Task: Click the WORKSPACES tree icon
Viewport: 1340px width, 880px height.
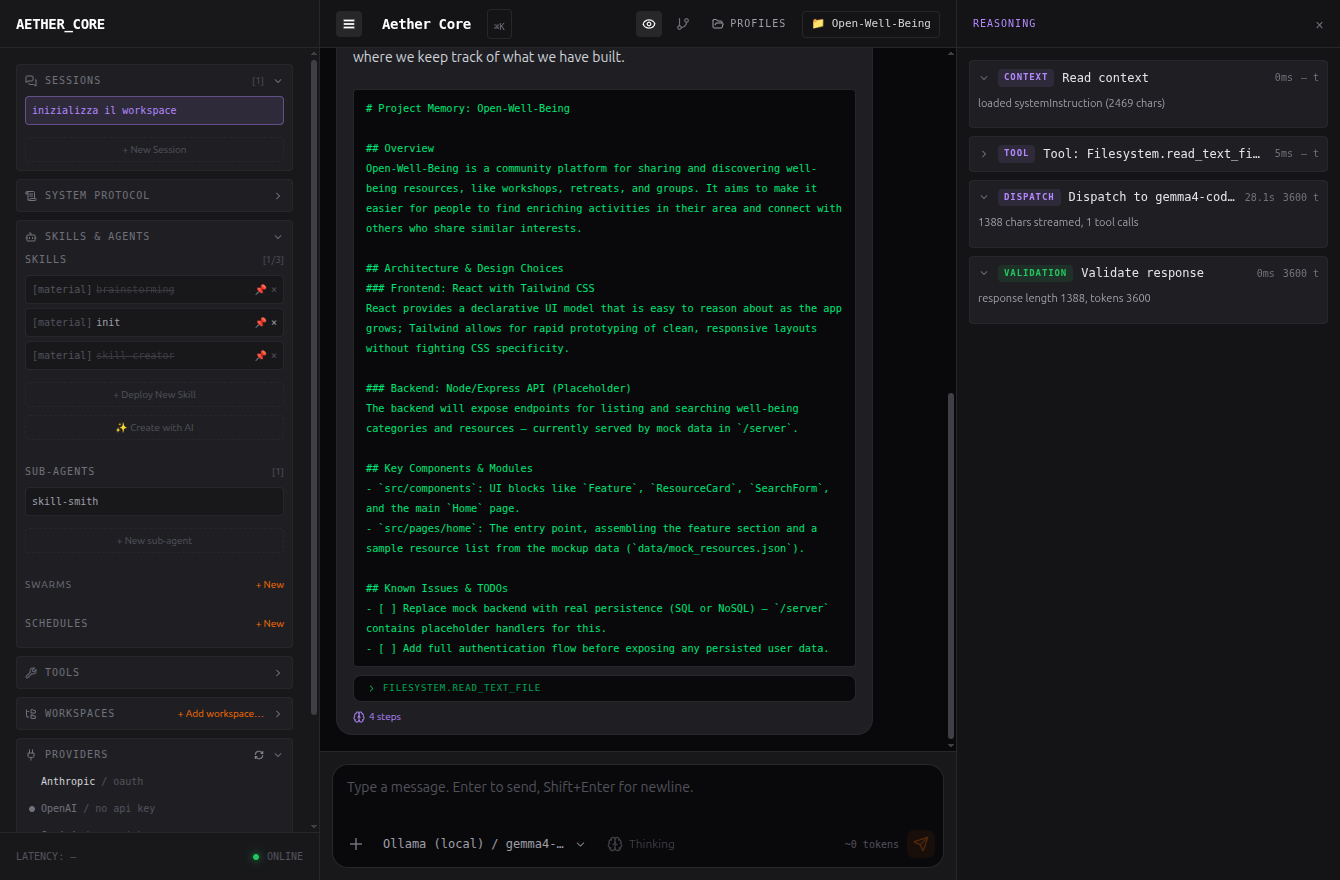Action: (31, 713)
